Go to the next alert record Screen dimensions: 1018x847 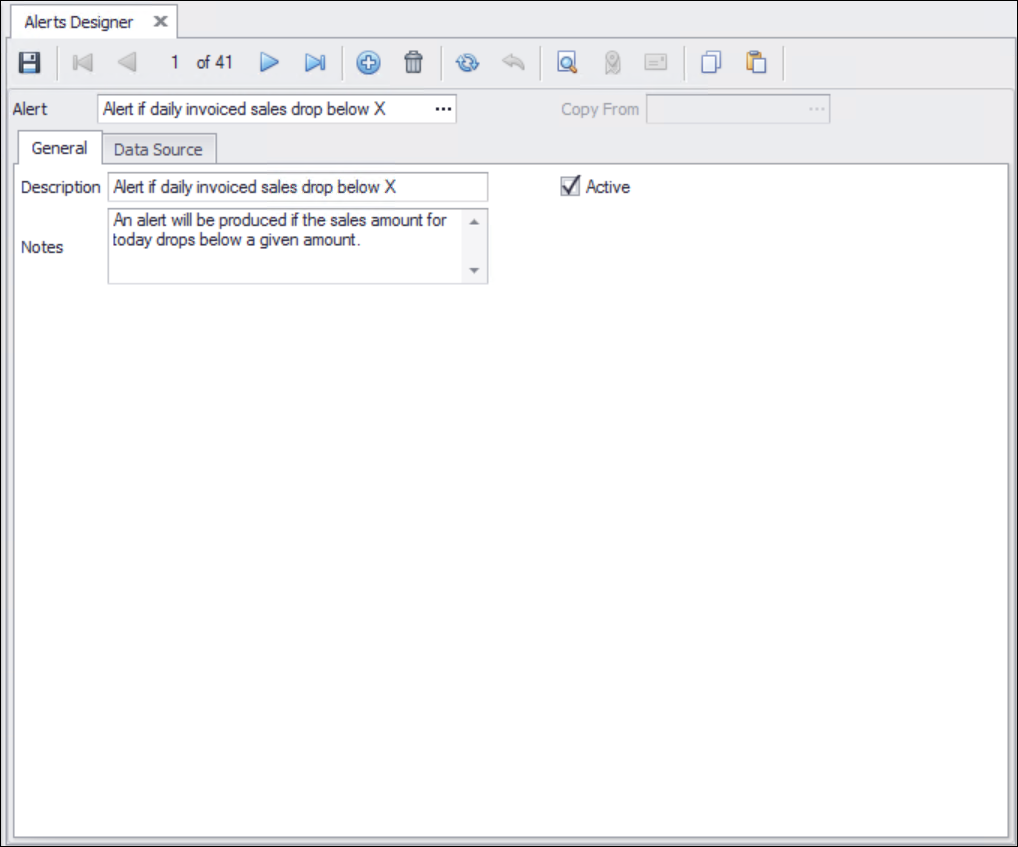(269, 63)
